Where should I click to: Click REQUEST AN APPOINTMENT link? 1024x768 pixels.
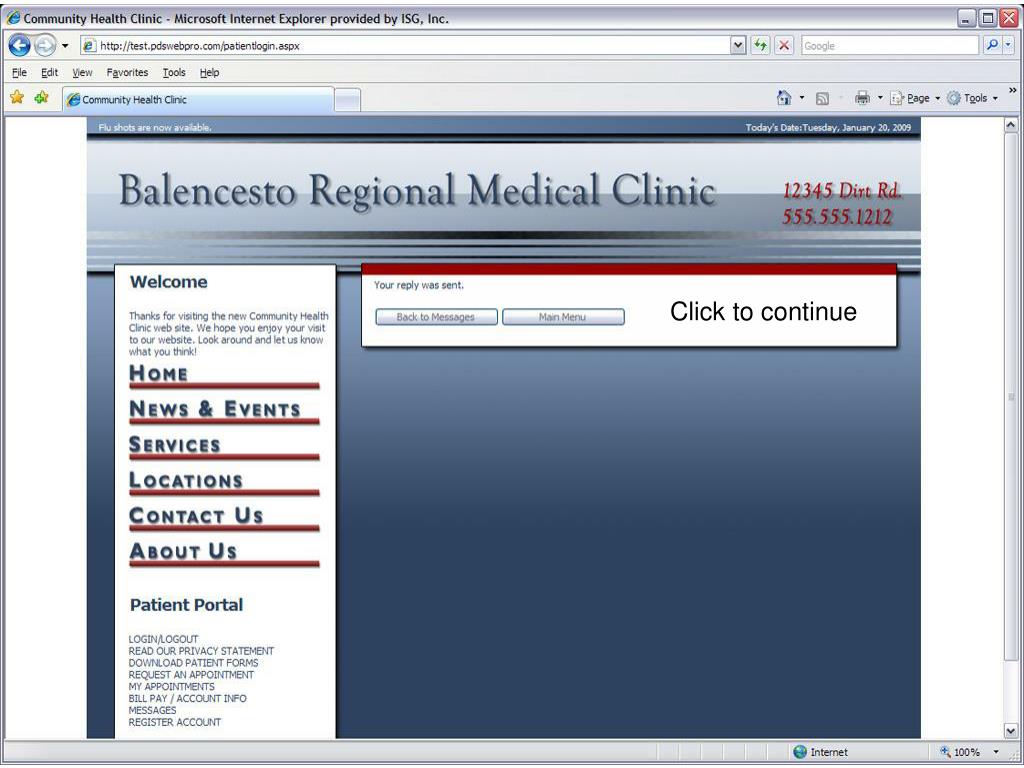[x=191, y=675]
